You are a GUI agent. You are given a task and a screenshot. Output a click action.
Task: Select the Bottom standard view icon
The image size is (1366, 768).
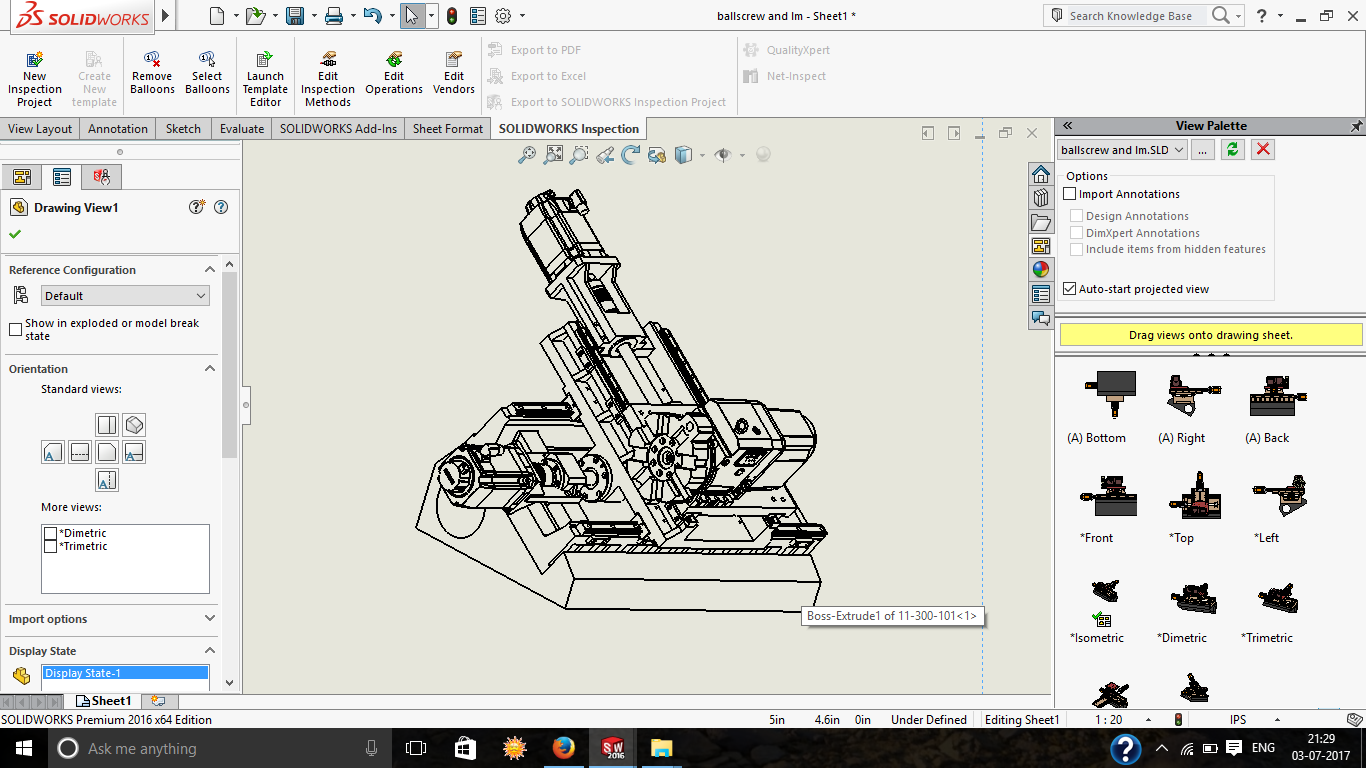pyautogui.click(x=107, y=480)
